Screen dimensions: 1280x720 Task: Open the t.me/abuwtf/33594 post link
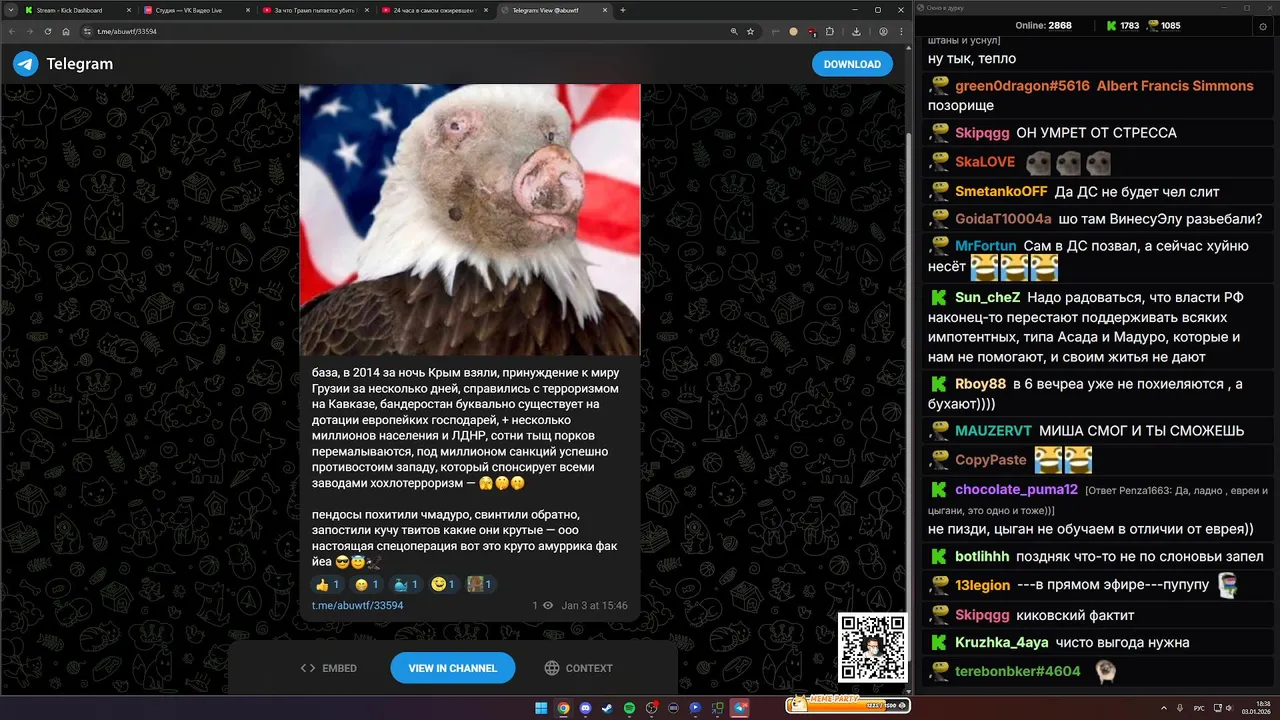pos(357,605)
